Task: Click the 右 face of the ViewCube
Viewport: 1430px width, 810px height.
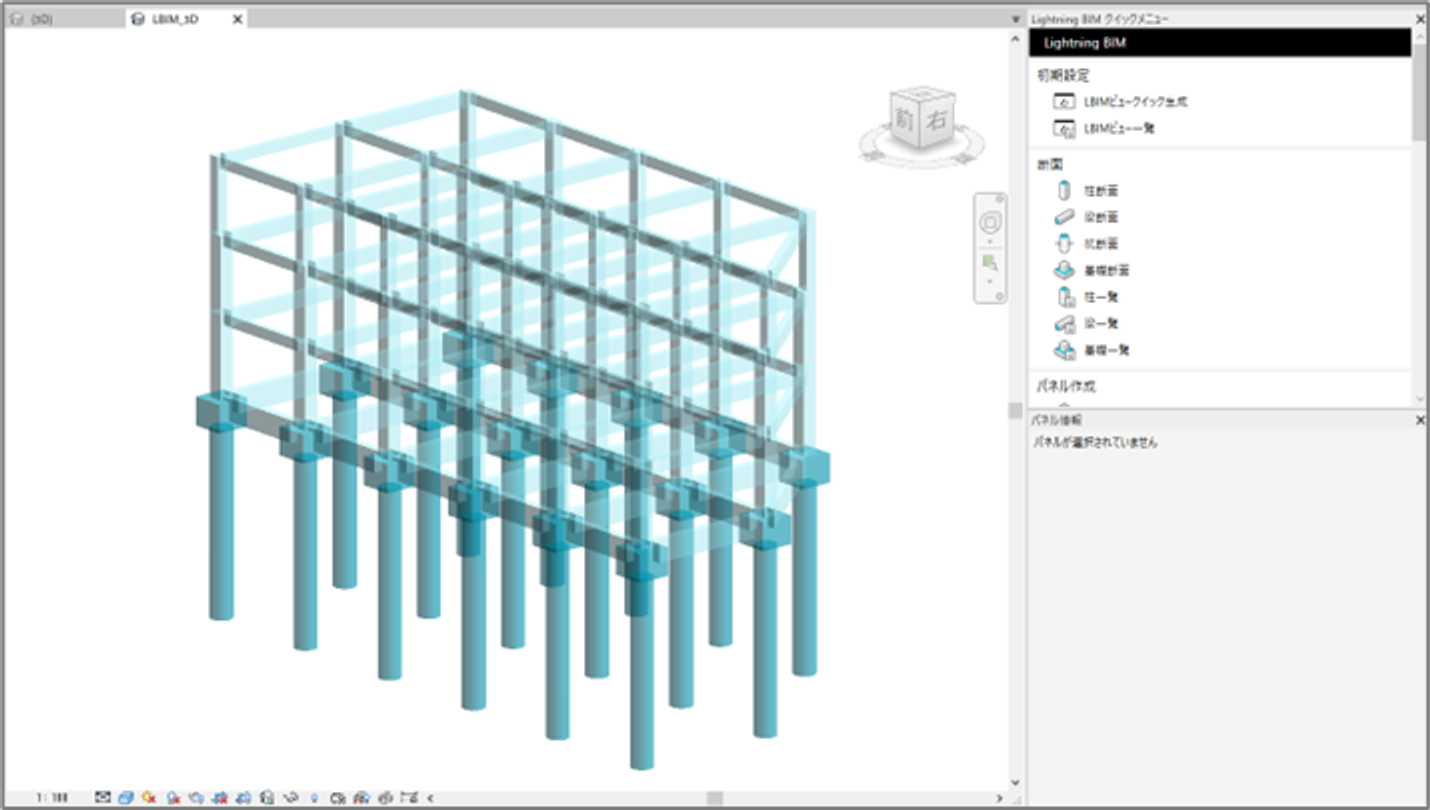Action: [x=936, y=122]
